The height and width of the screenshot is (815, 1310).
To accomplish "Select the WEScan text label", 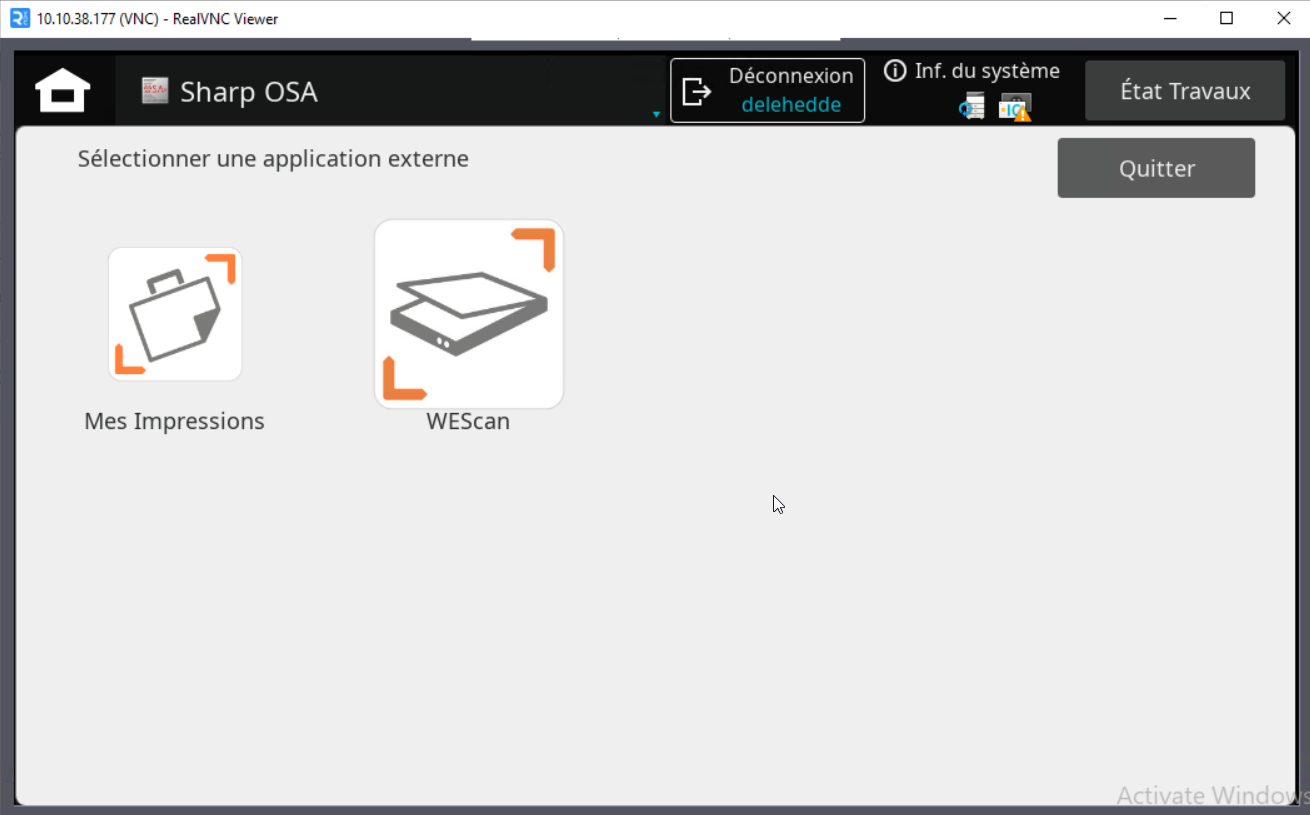I will (468, 421).
